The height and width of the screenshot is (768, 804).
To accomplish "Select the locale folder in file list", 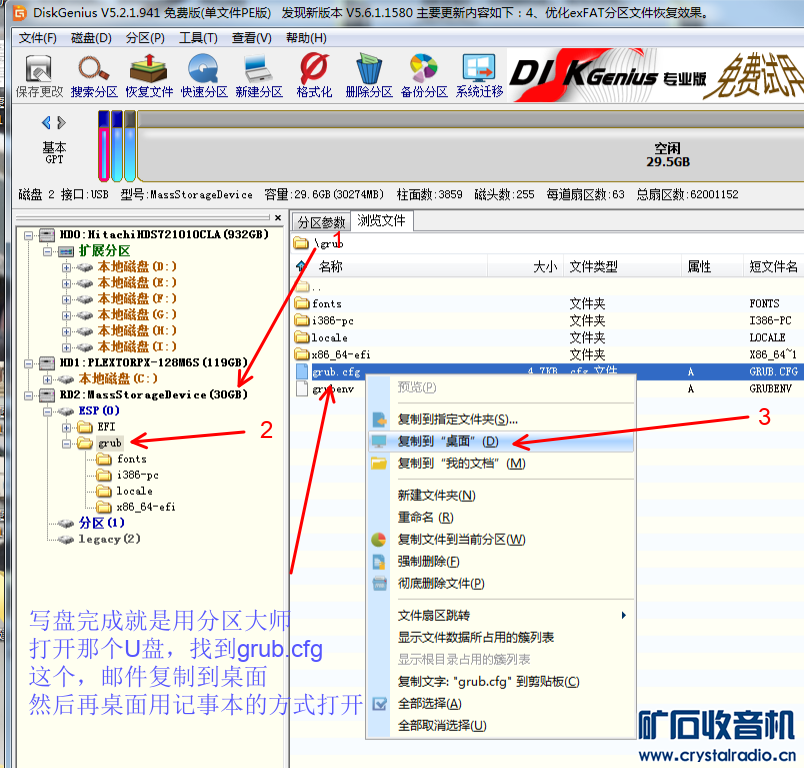I will [x=329, y=337].
